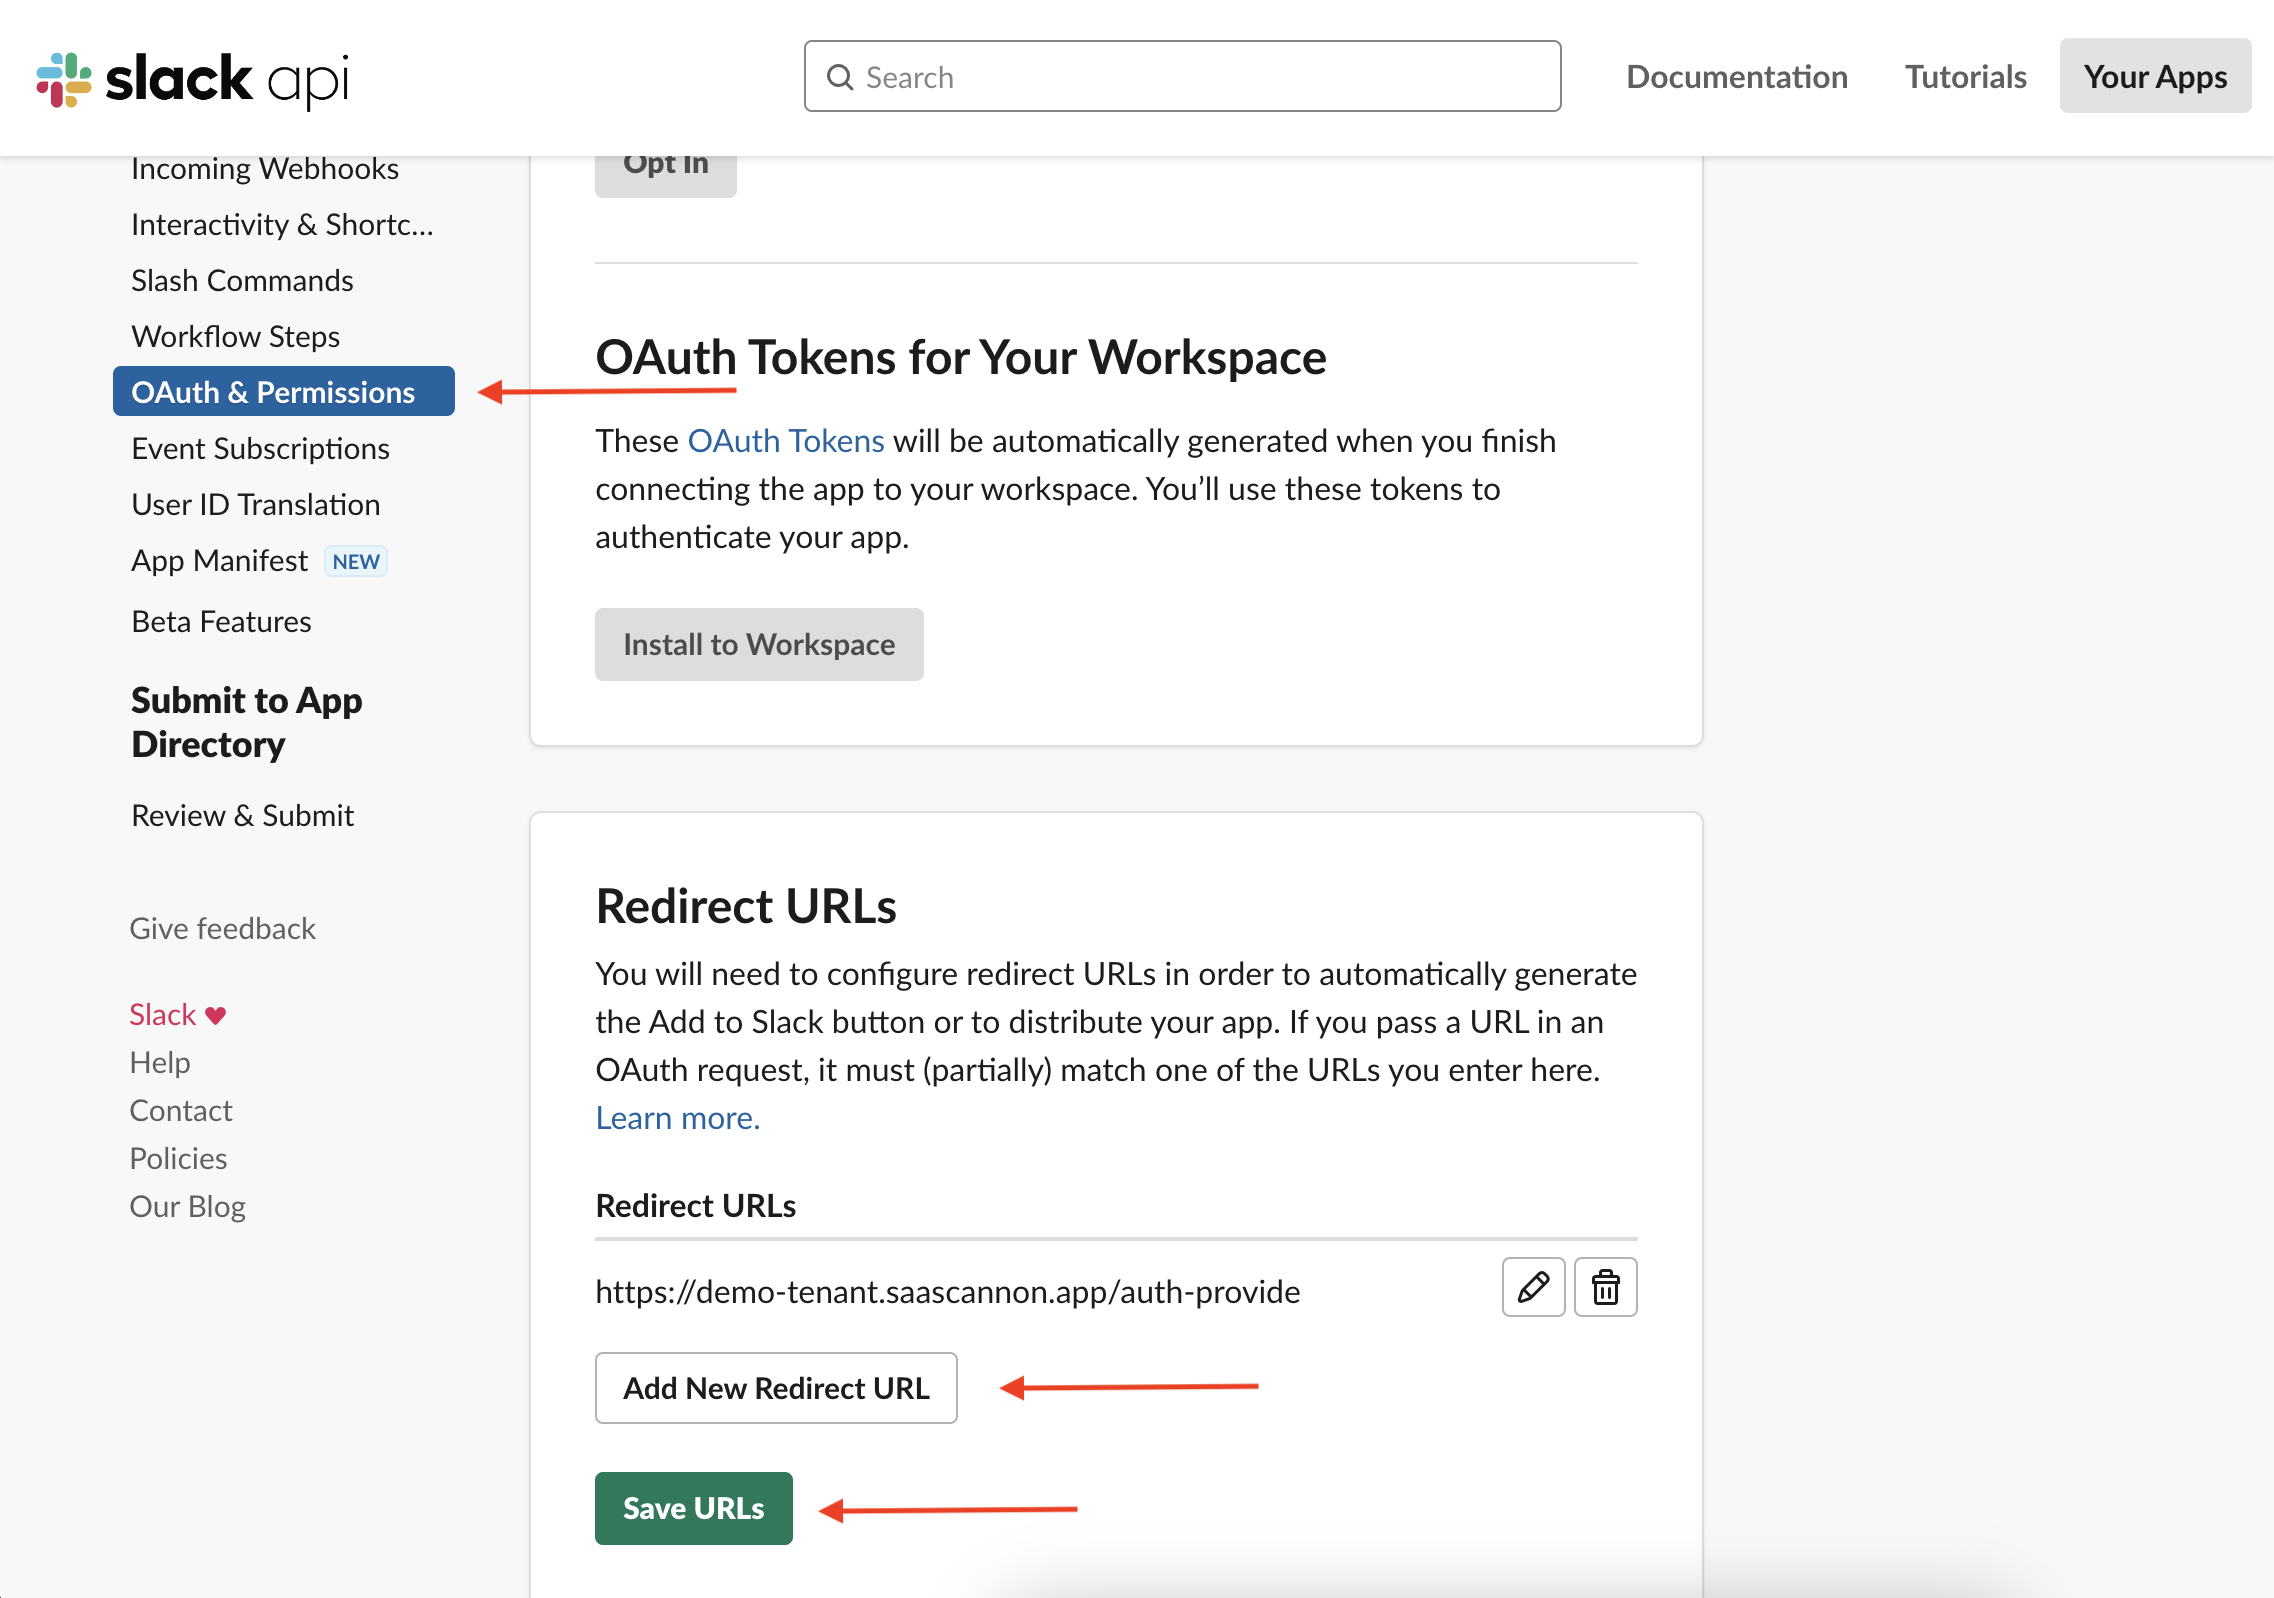
Task: Click the delete trash icon for redirect URL
Action: pos(1606,1288)
